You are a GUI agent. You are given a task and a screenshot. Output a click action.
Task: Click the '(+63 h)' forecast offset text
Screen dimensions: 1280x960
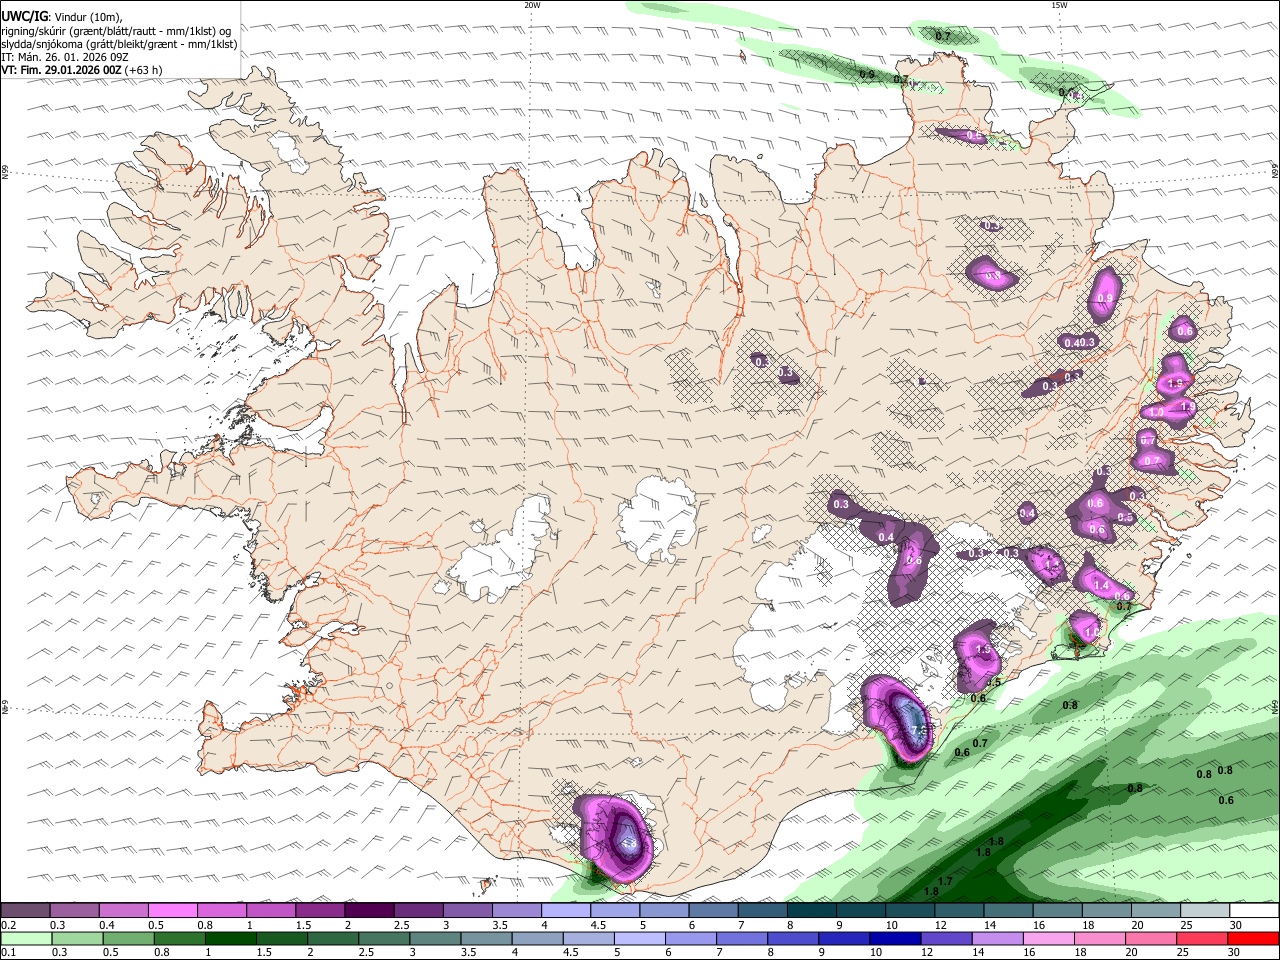[x=144, y=70]
